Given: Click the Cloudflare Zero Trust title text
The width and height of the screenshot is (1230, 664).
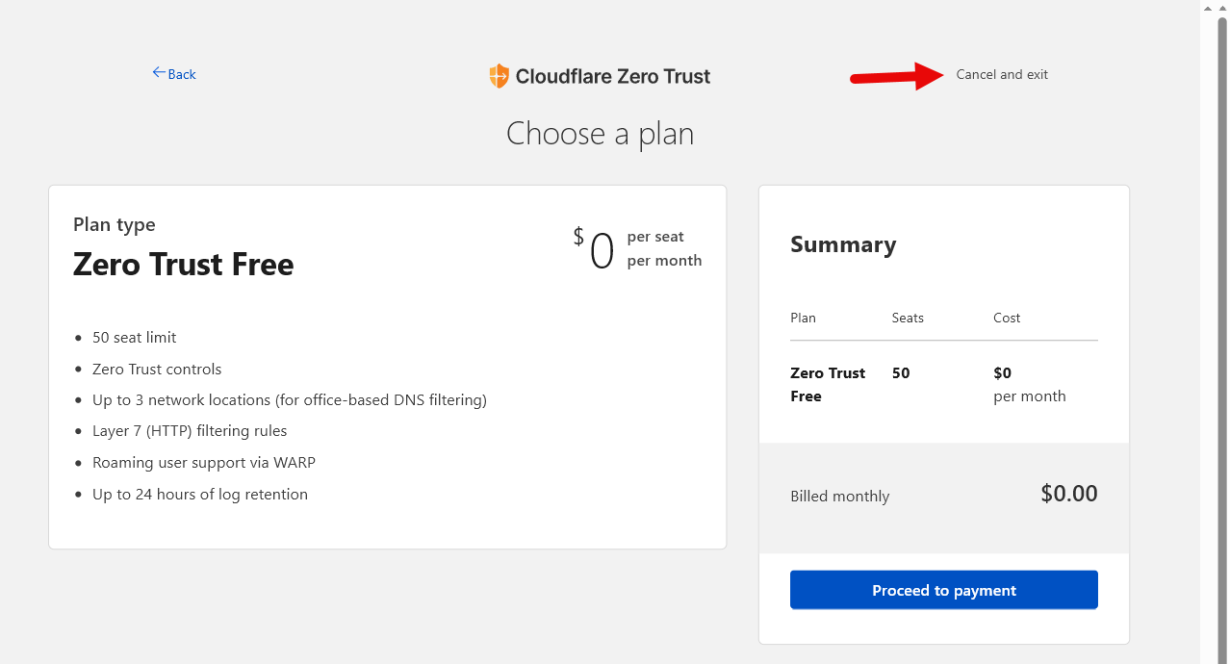Looking at the screenshot, I should [x=613, y=76].
